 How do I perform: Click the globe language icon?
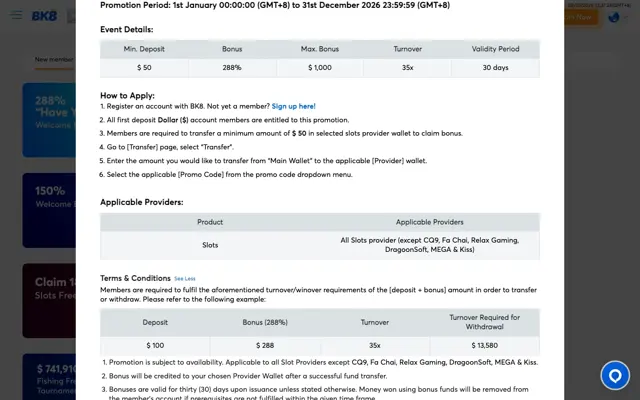pyautogui.click(x=613, y=18)
